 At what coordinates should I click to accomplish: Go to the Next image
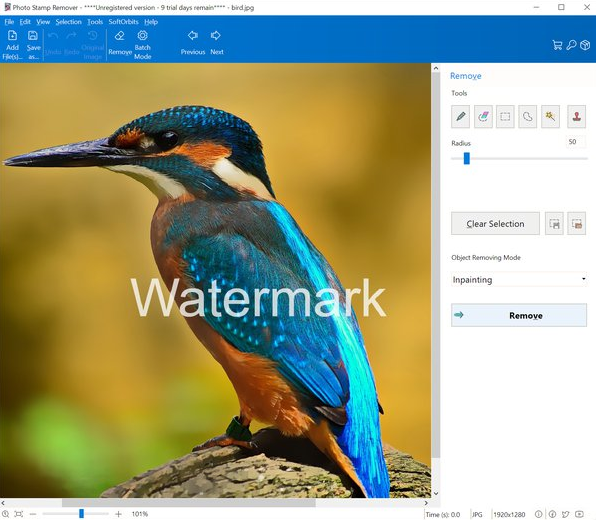click(x=216, y=43)
